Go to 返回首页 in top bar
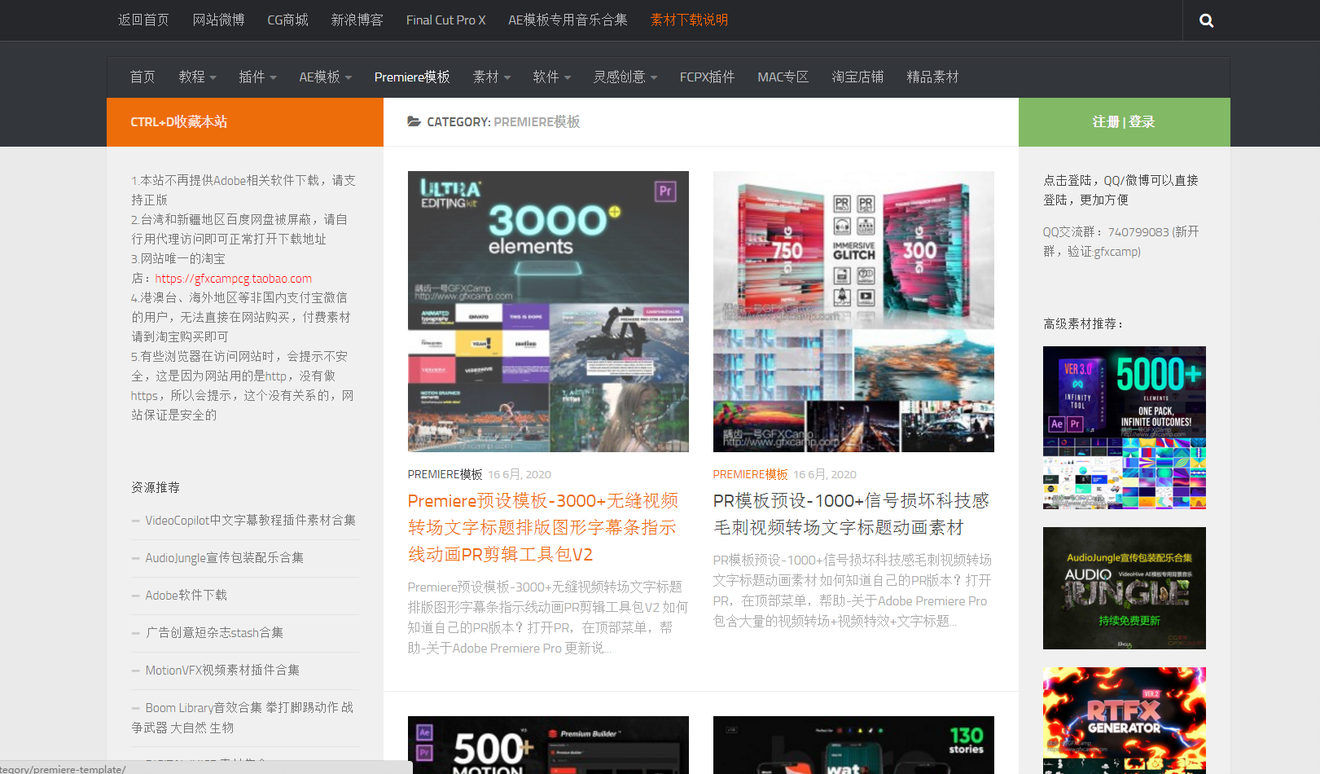The height and width of the screenshot is (774, 1320). point(143,20)
